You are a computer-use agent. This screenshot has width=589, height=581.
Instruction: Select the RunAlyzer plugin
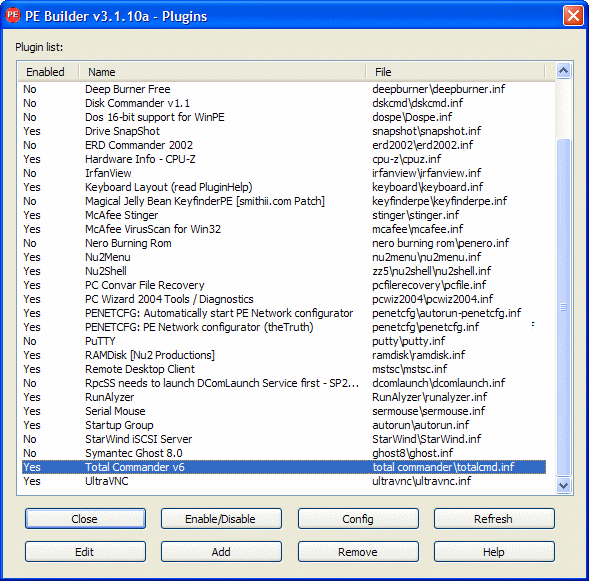click(x=284, y=397)
